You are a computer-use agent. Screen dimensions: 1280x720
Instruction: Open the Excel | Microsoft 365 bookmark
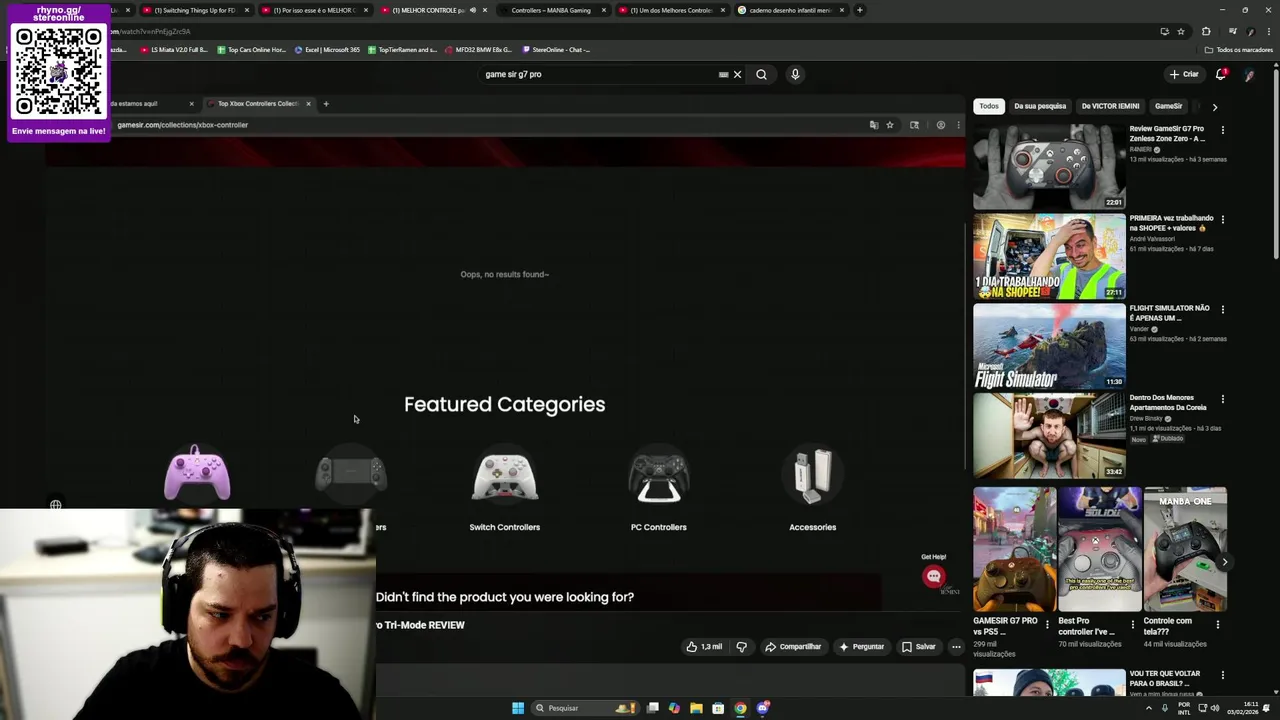[327, 49]
